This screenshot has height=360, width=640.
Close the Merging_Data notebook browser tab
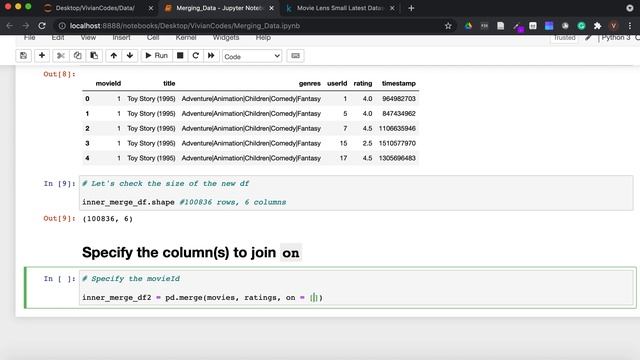tap(271, 8)
